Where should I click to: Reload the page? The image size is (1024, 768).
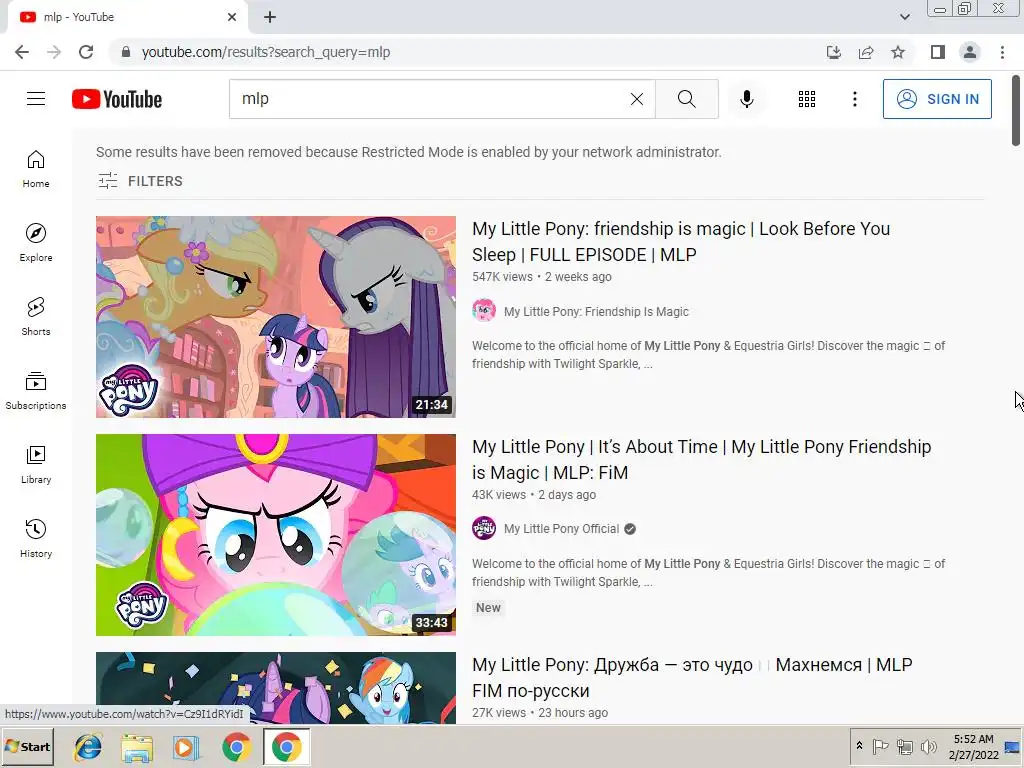click(86, 52)
